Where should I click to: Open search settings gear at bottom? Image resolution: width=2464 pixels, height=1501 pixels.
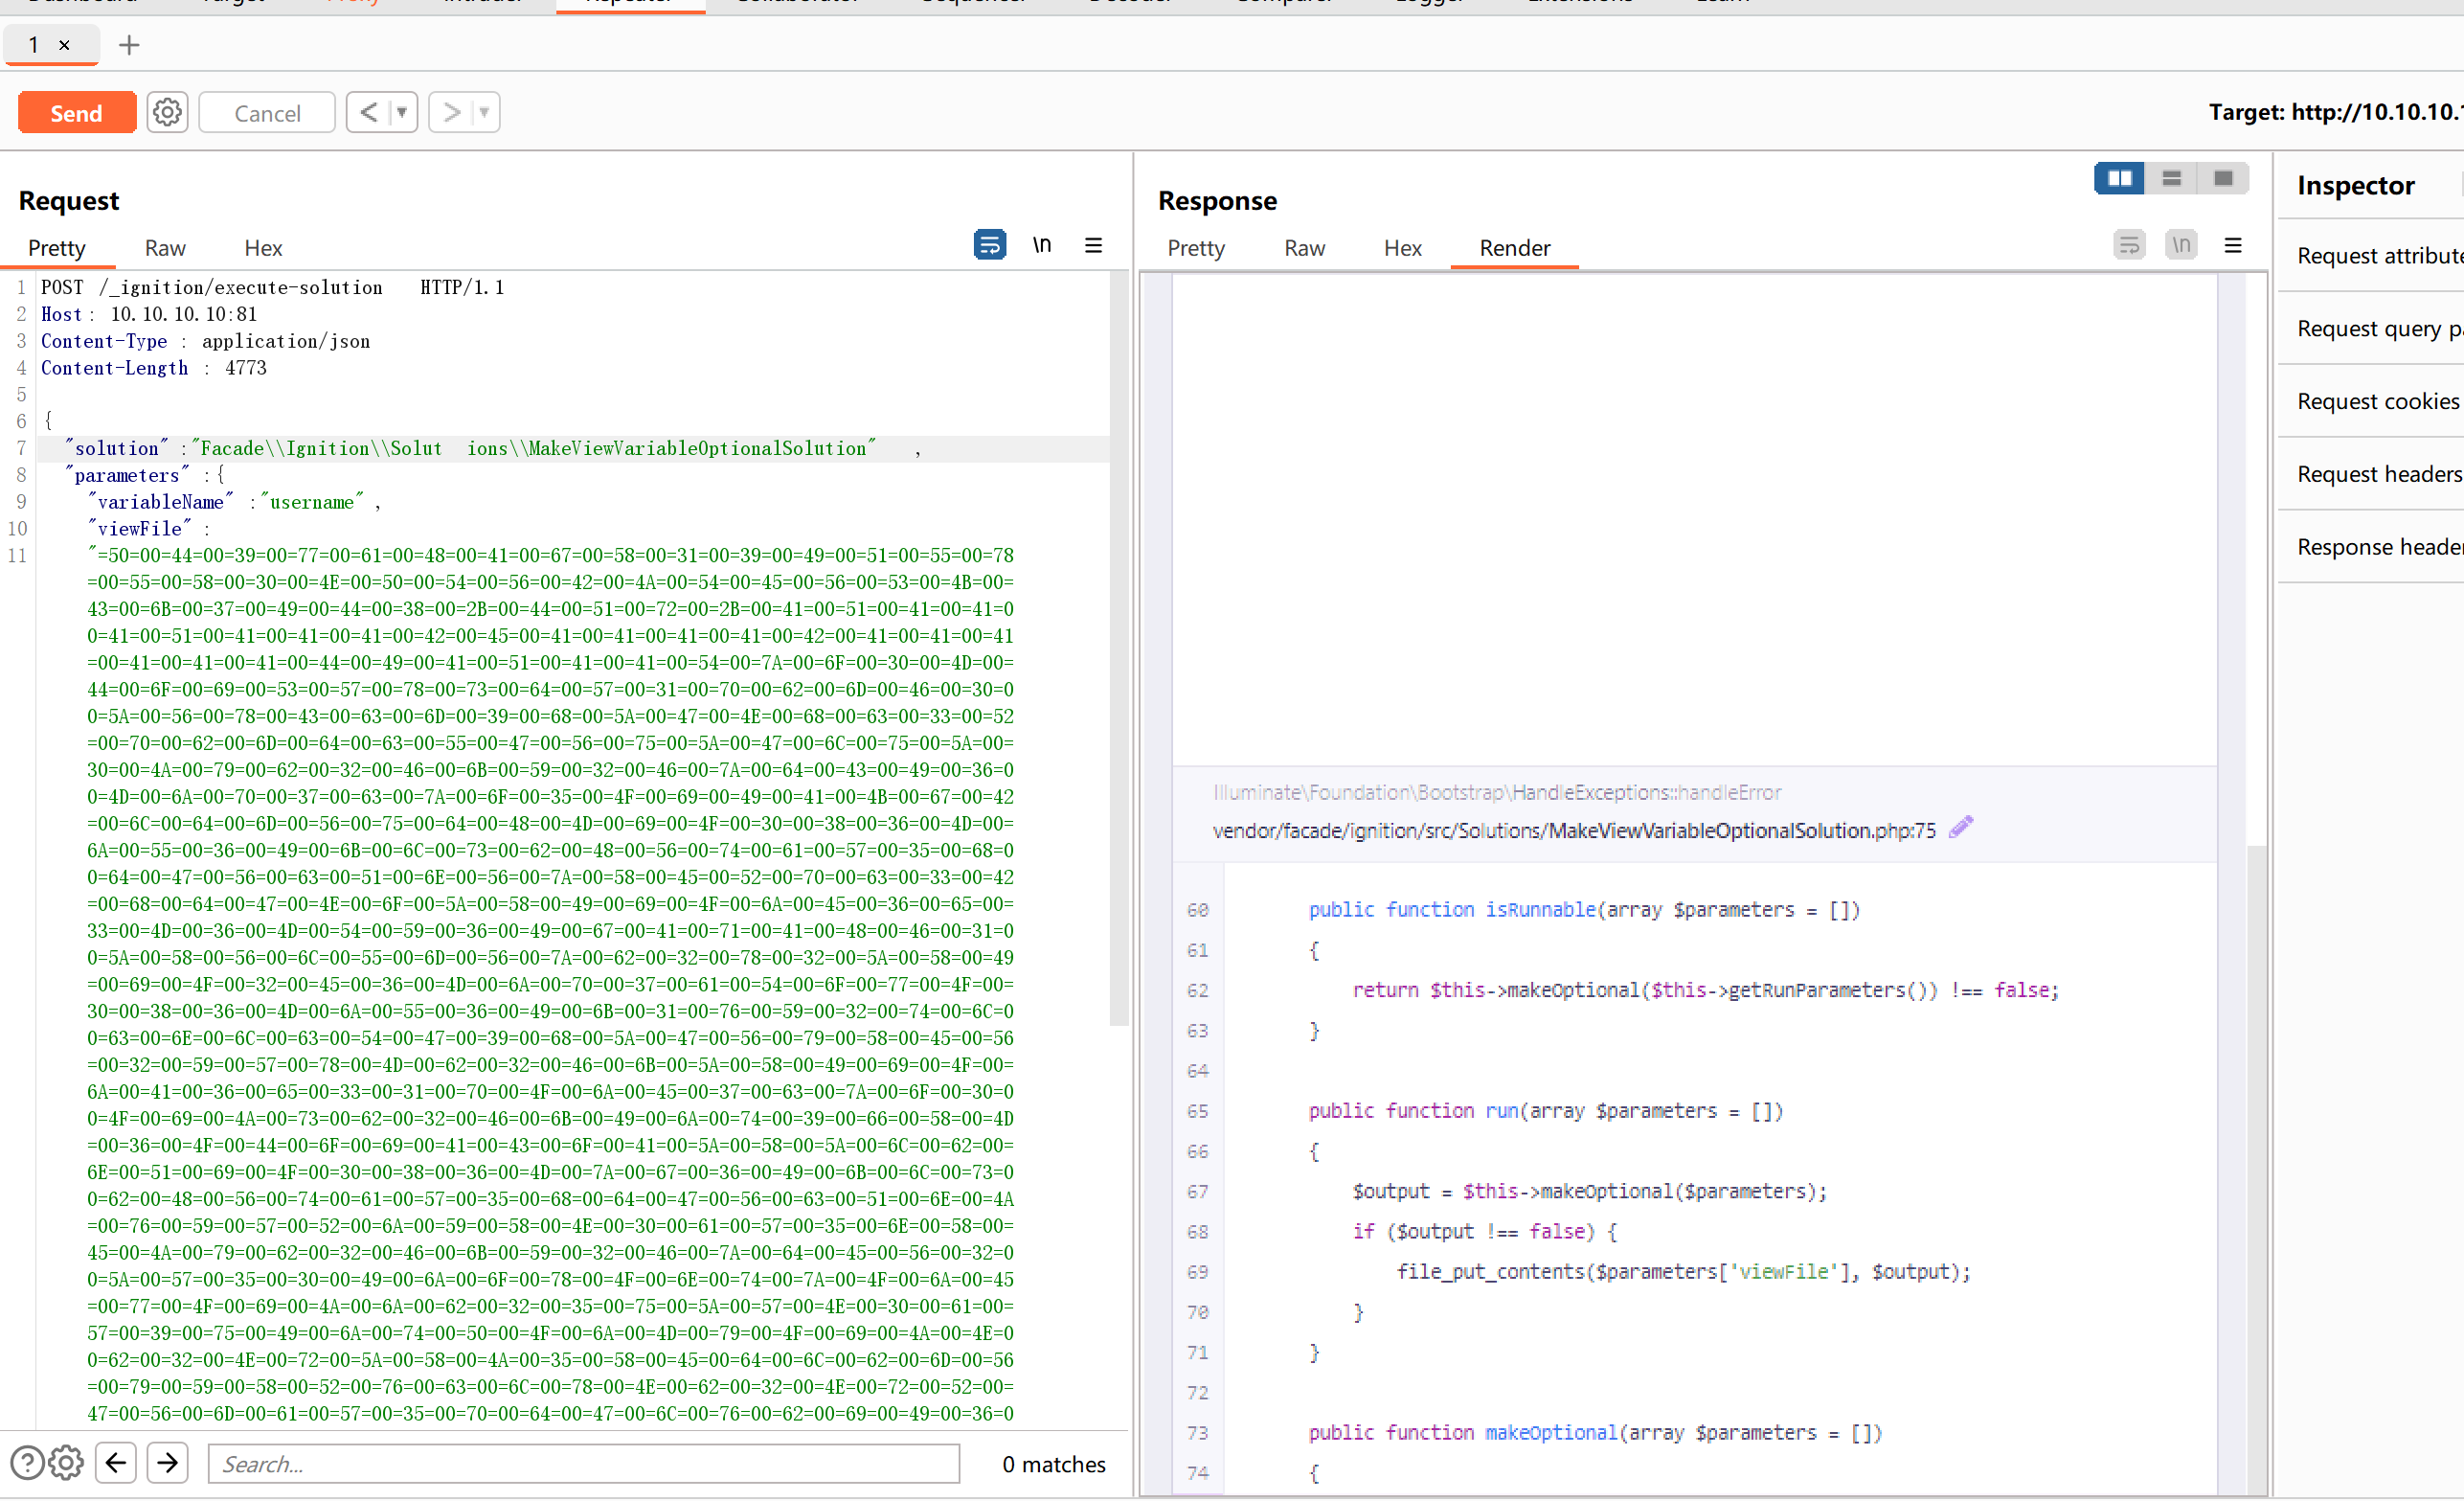(x=66, y=1463)
